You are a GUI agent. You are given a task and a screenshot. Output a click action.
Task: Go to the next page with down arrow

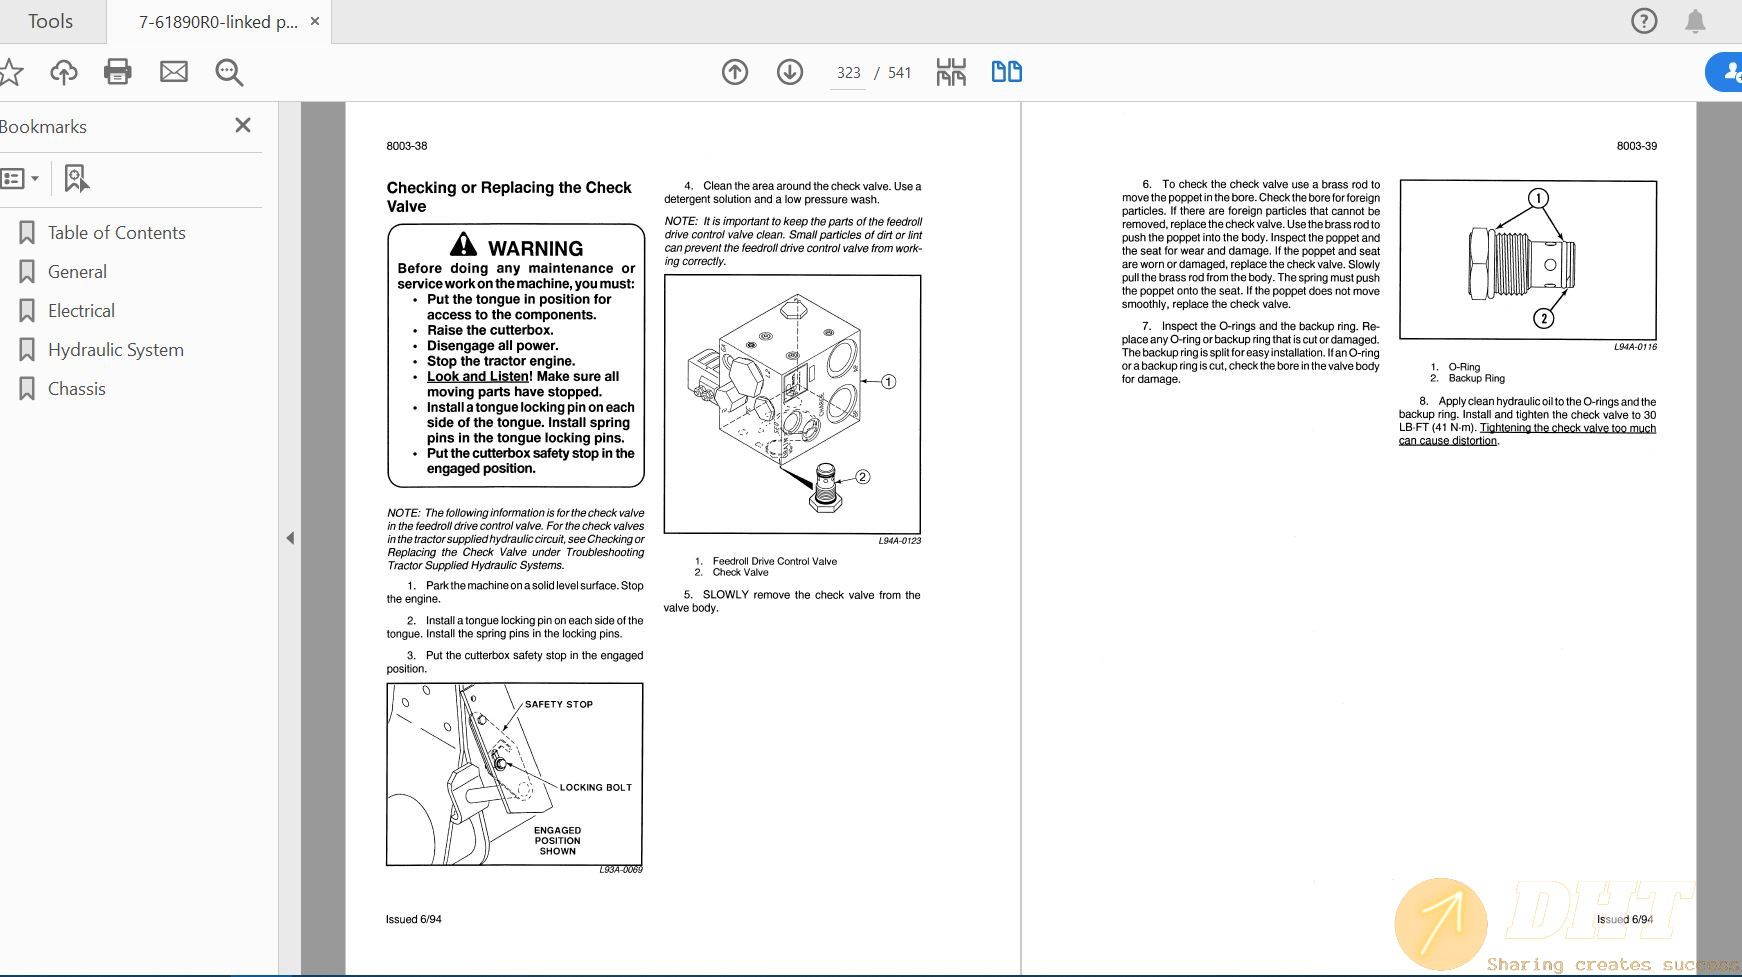[789, 72]
